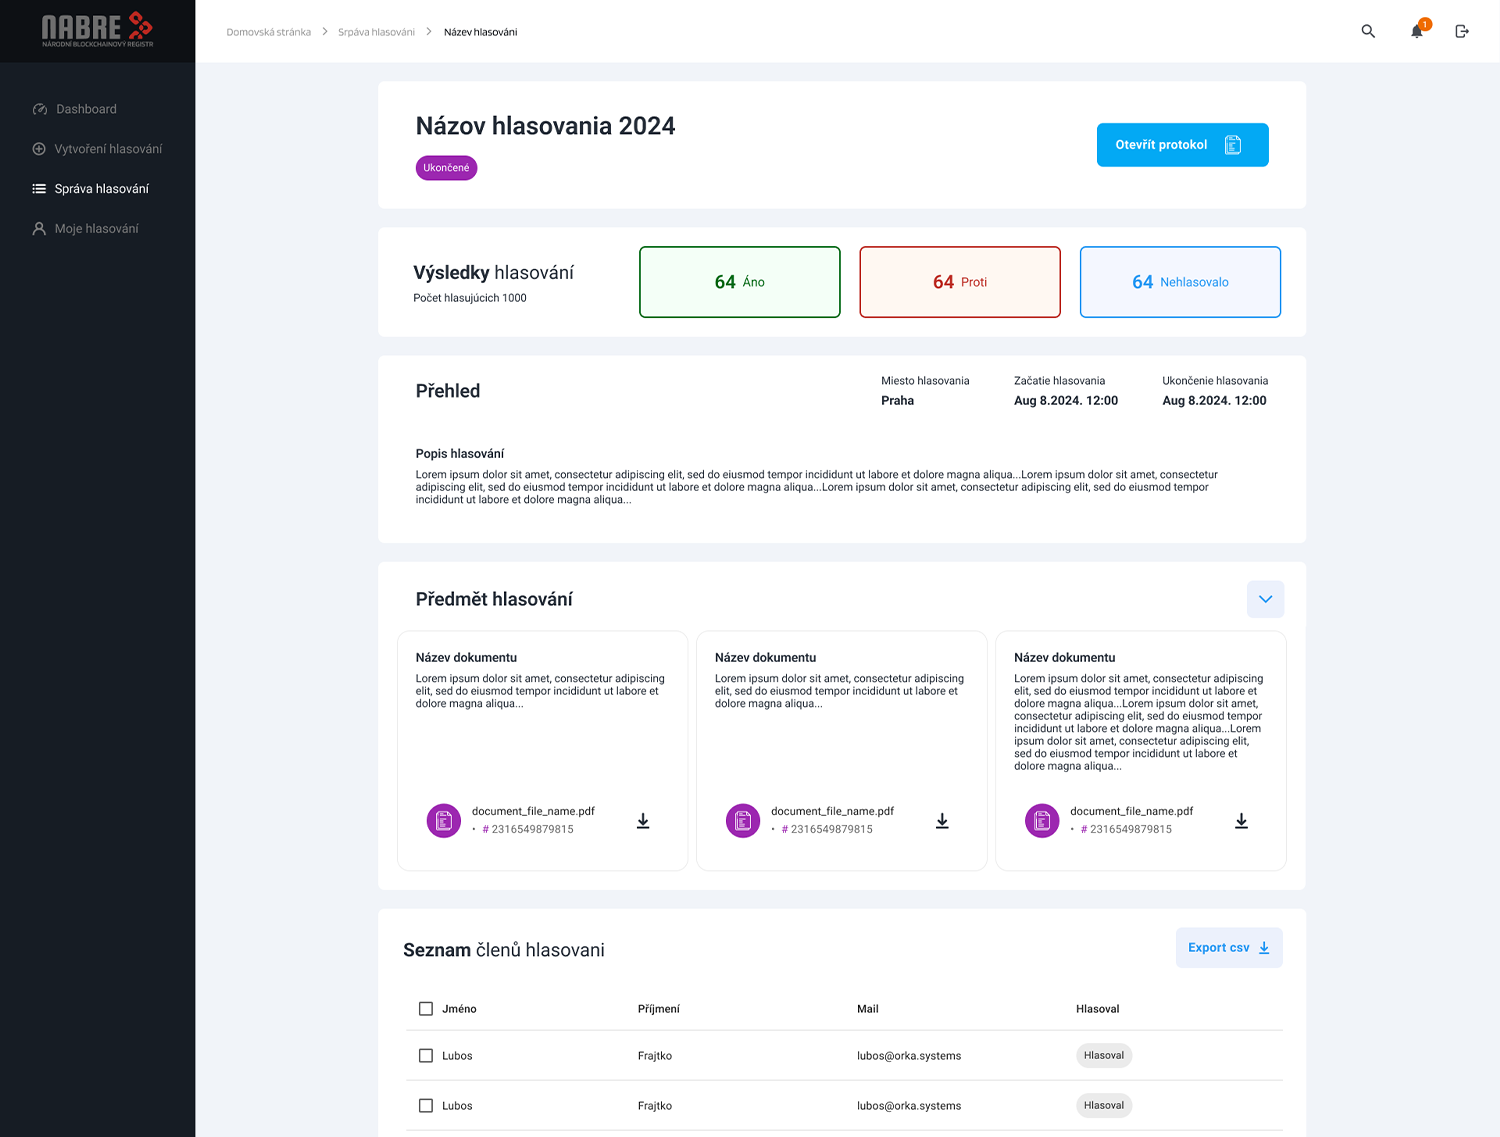Download the second document's PDF file

pyautogui.click(x=942, y=821)
